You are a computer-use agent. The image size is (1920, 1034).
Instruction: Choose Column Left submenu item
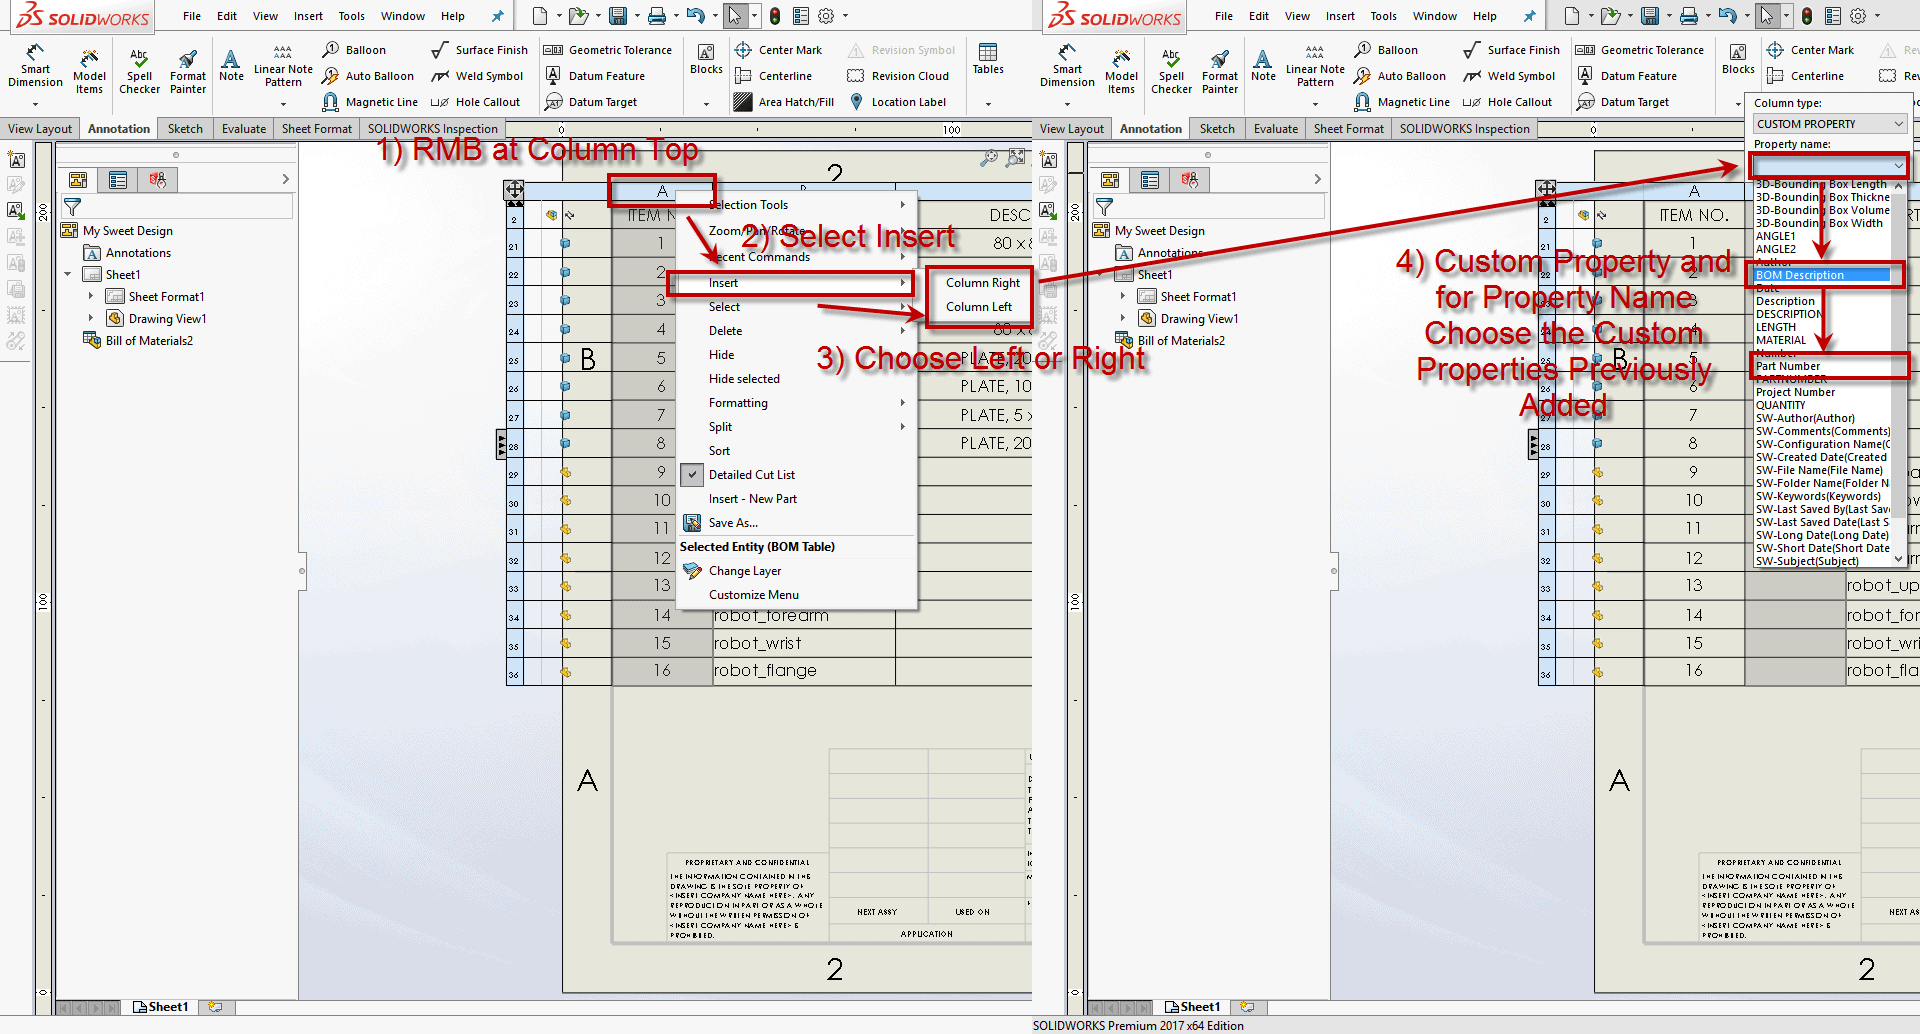click(979, 307)
